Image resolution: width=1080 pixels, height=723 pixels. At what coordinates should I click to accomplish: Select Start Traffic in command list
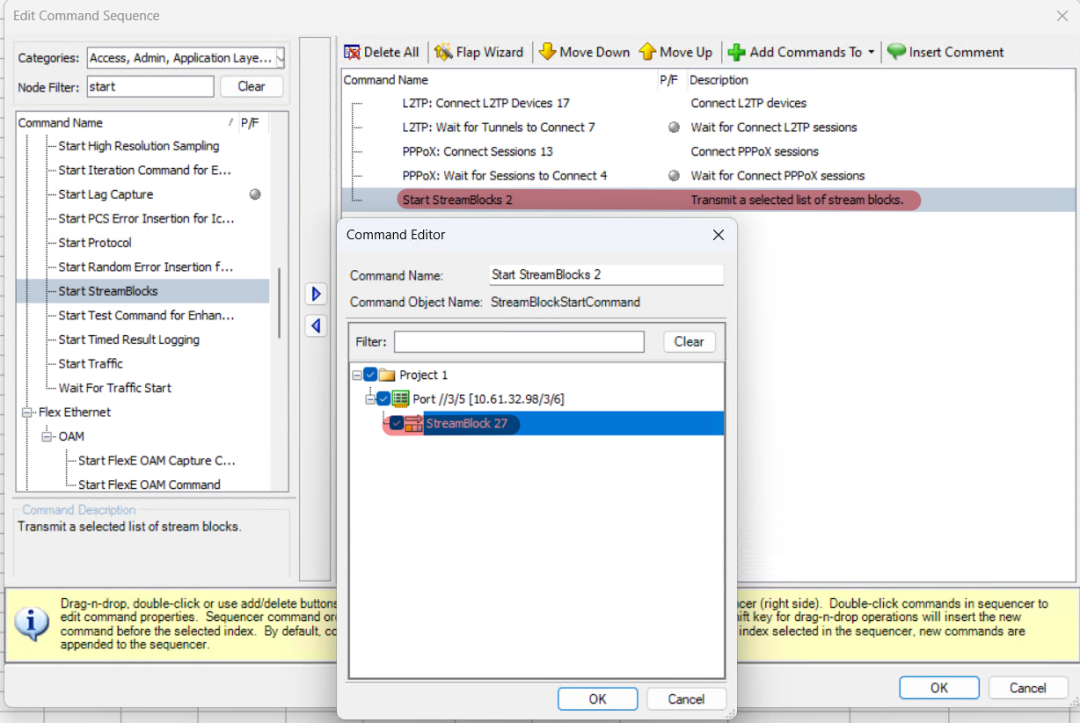pos(91,364)
